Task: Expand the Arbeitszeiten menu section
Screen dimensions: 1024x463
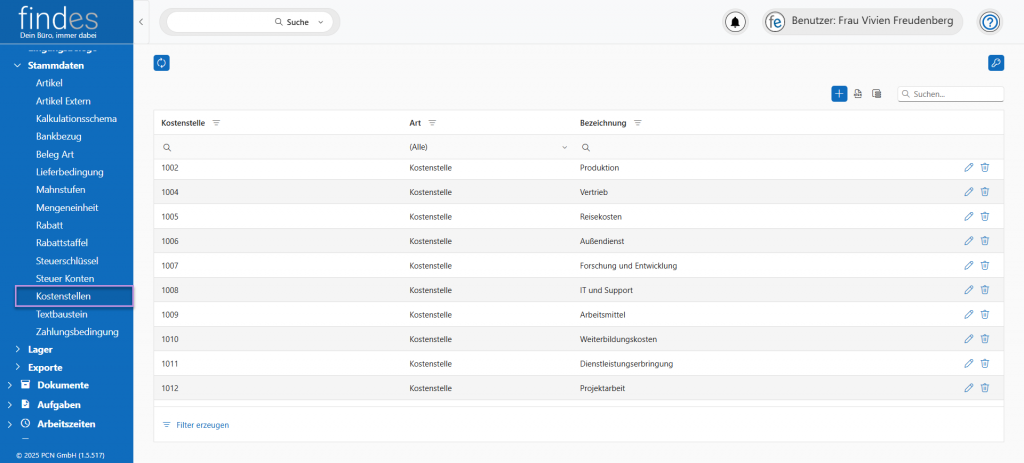Action: (x=10, y=423)
